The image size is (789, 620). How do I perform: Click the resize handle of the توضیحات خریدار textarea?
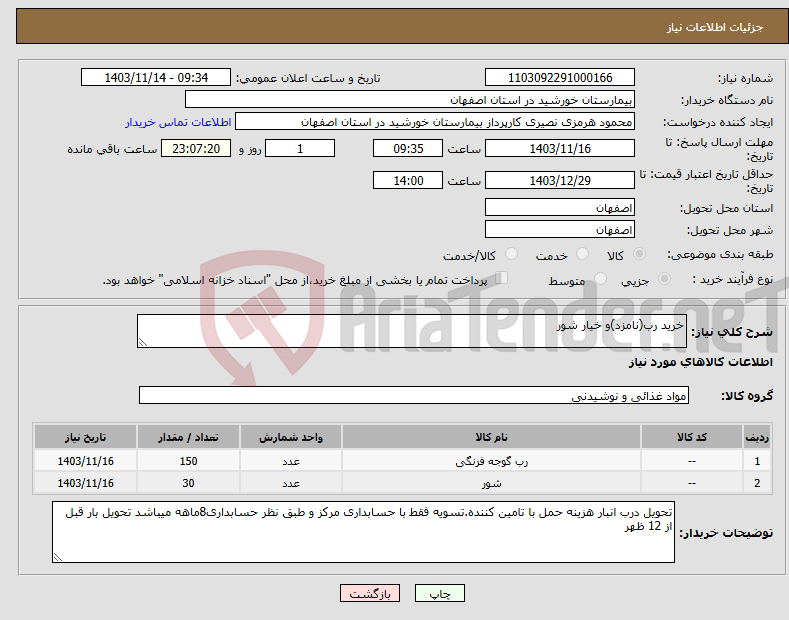58,557
